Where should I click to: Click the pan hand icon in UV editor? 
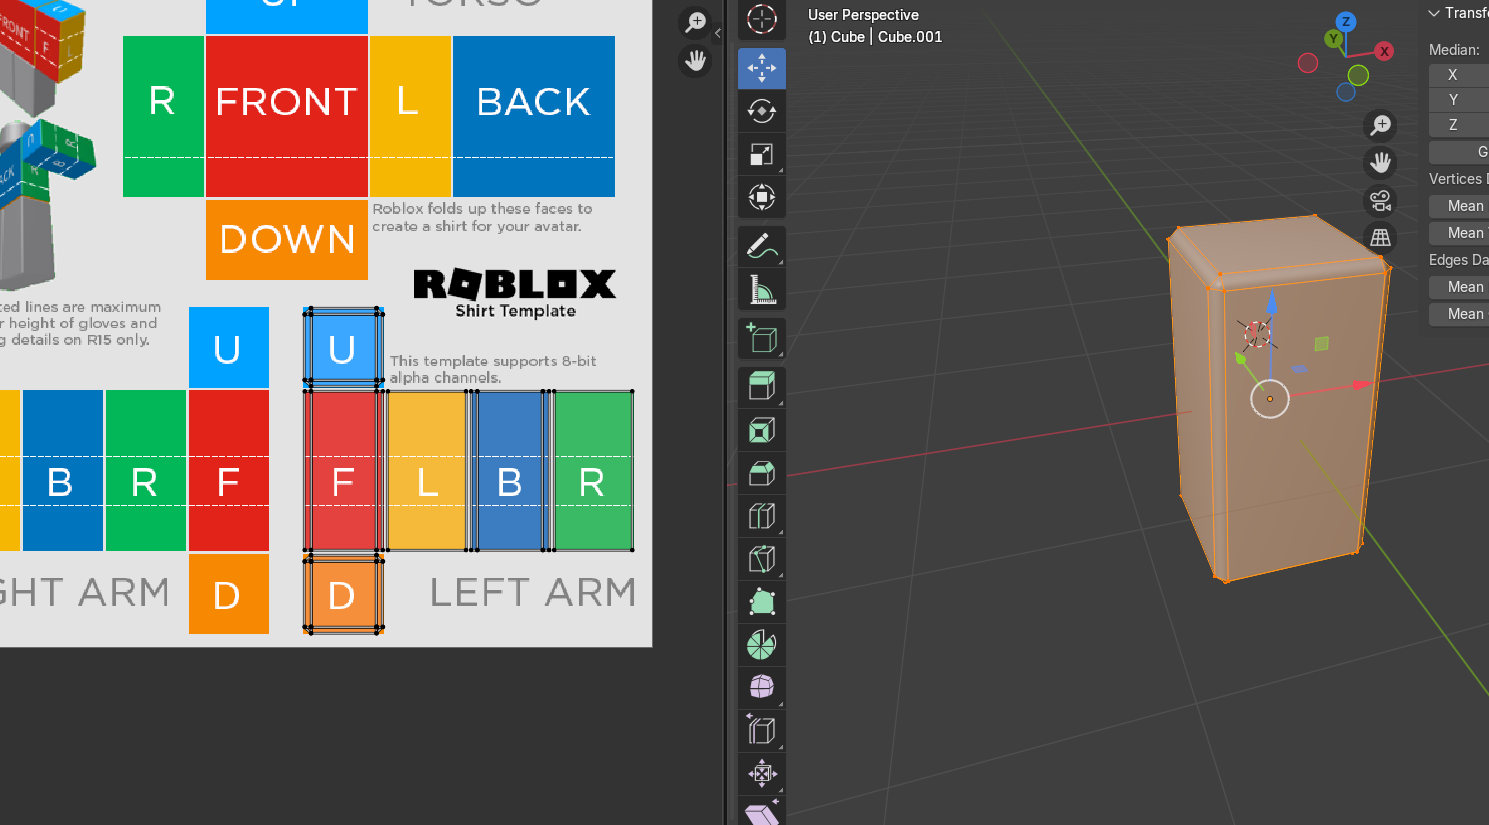695,61
